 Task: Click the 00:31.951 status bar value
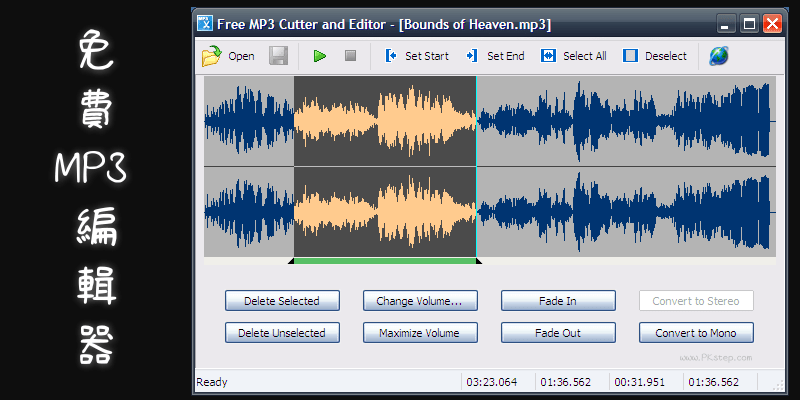(639, 382)
